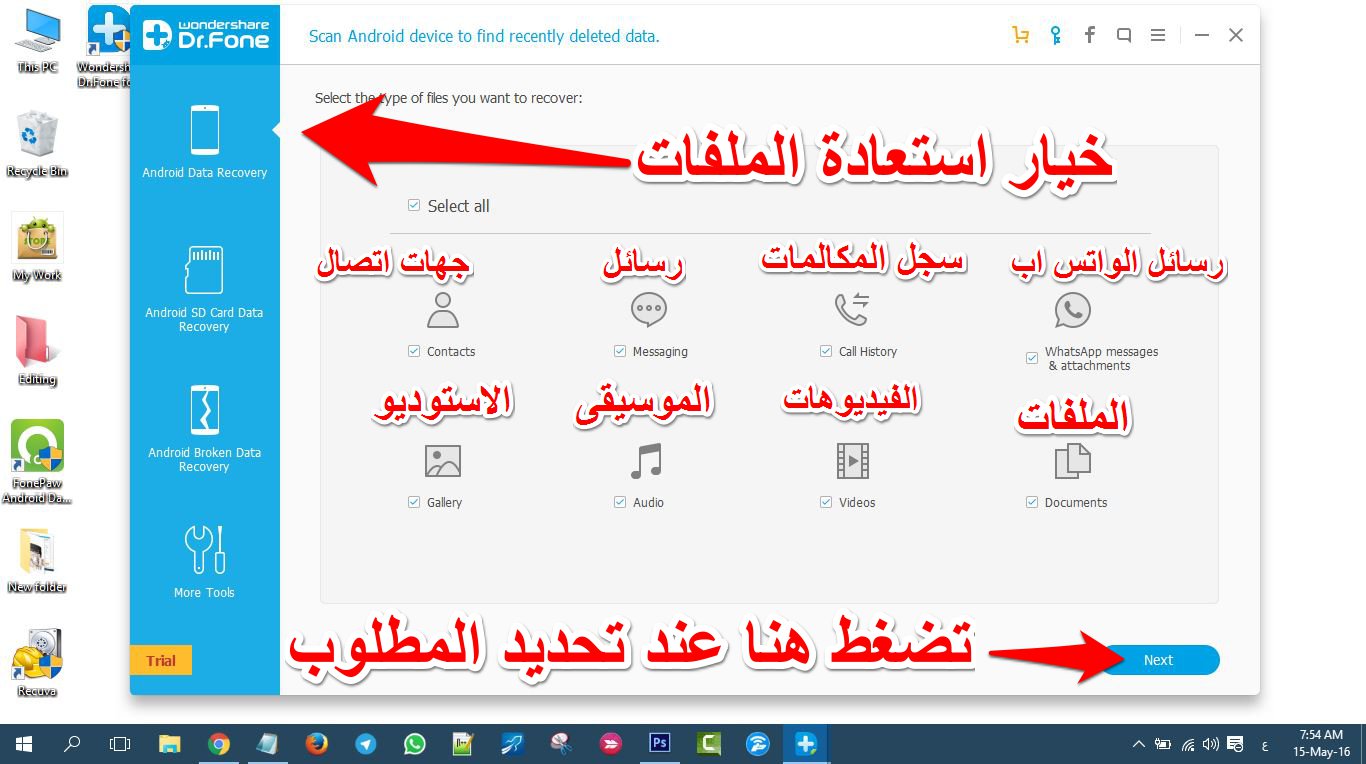Toggle the Audio checkbox
Viewport: 1366px width, 764px height.
coord(620,502)
